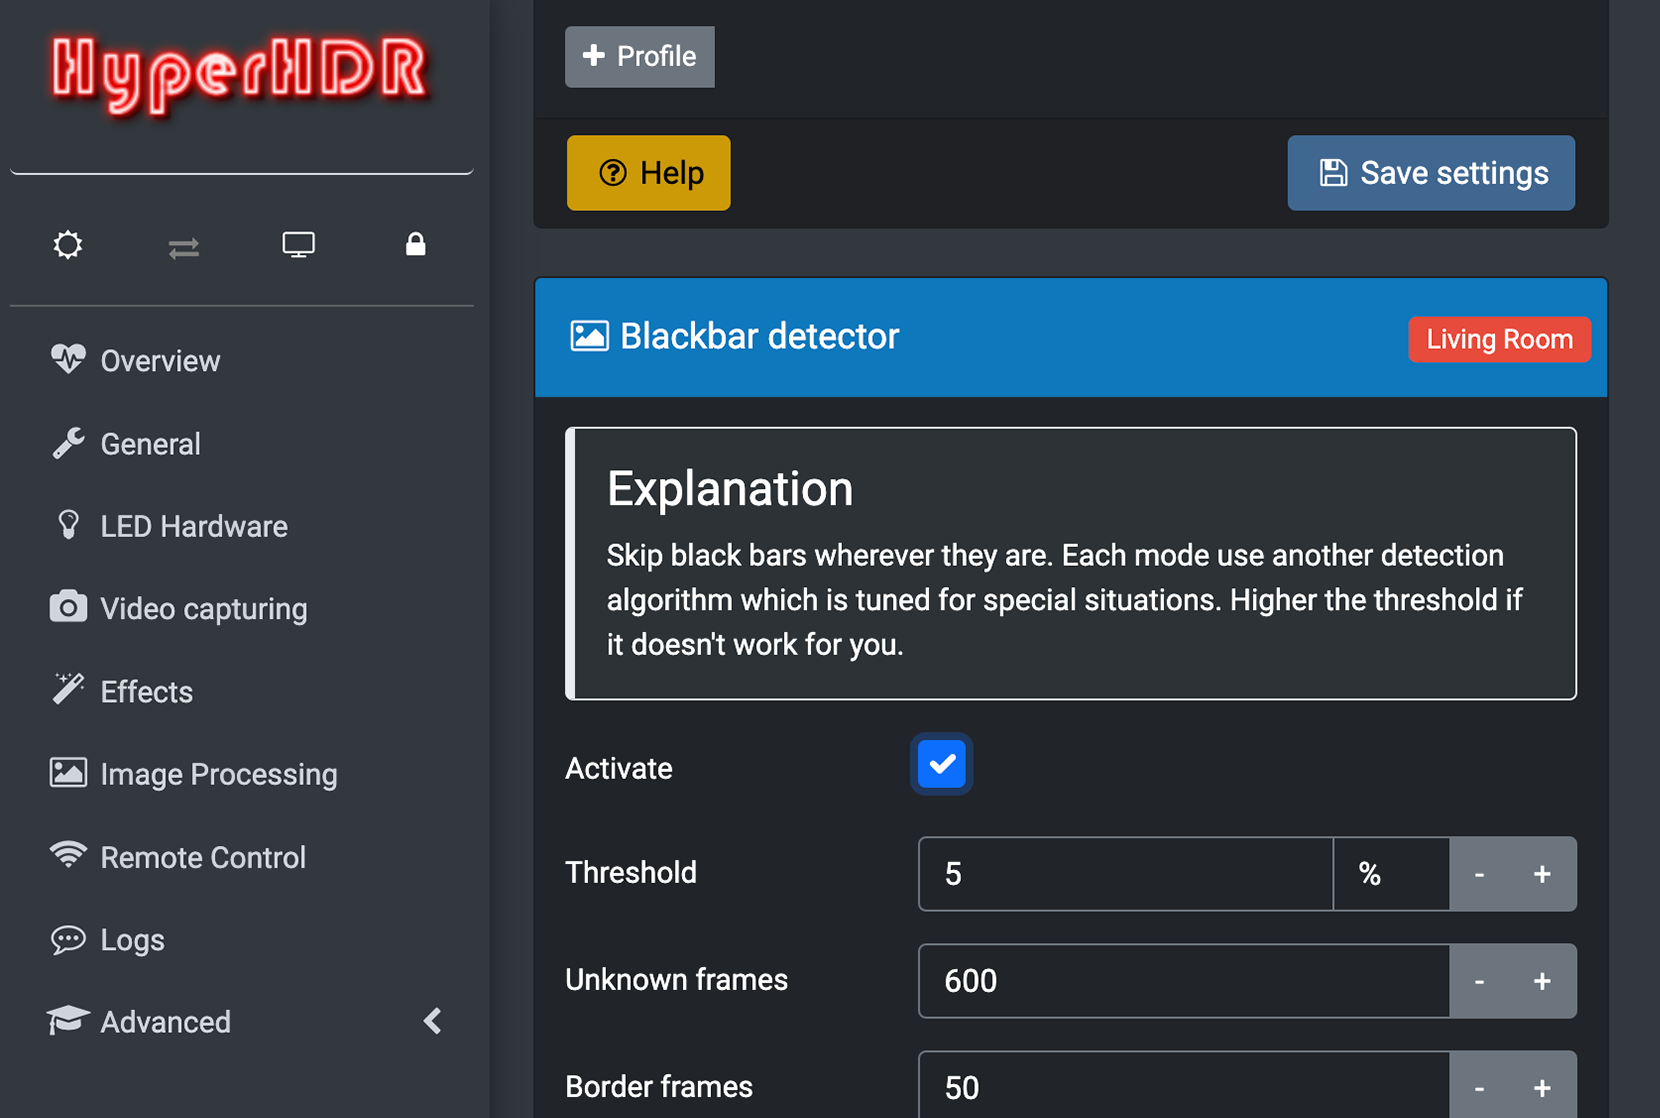Go to the LED Hardware page
Viewport: 1660px width, 1118px height.
193,526
